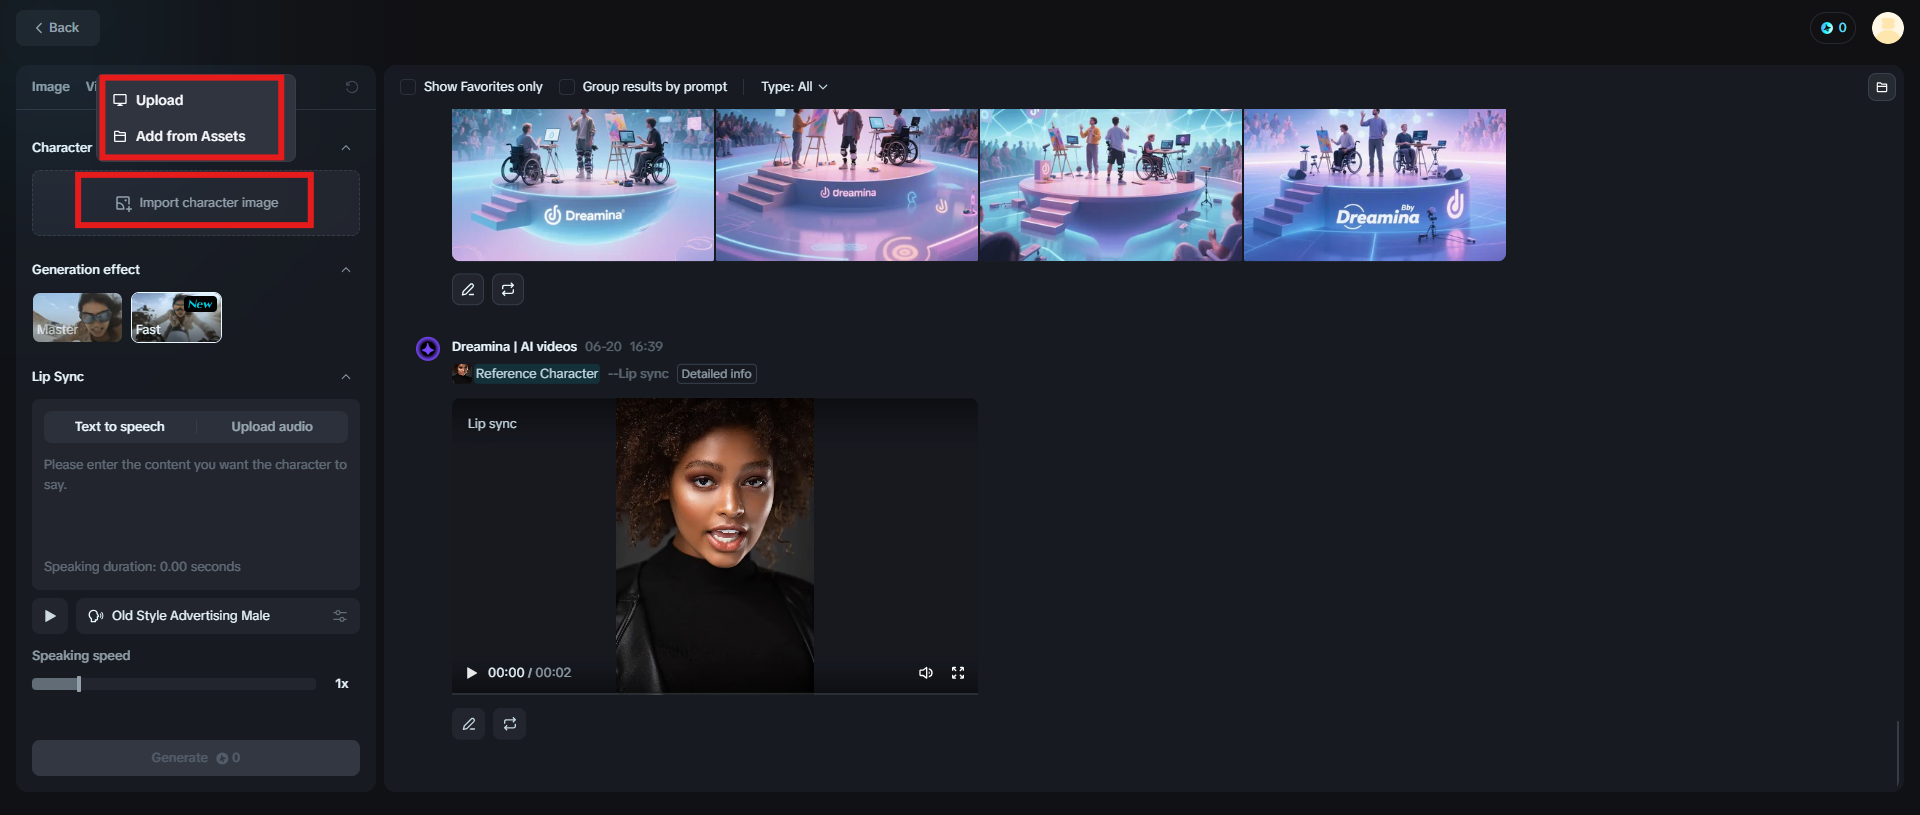Switch to Text to speech tab

[120, 427]
